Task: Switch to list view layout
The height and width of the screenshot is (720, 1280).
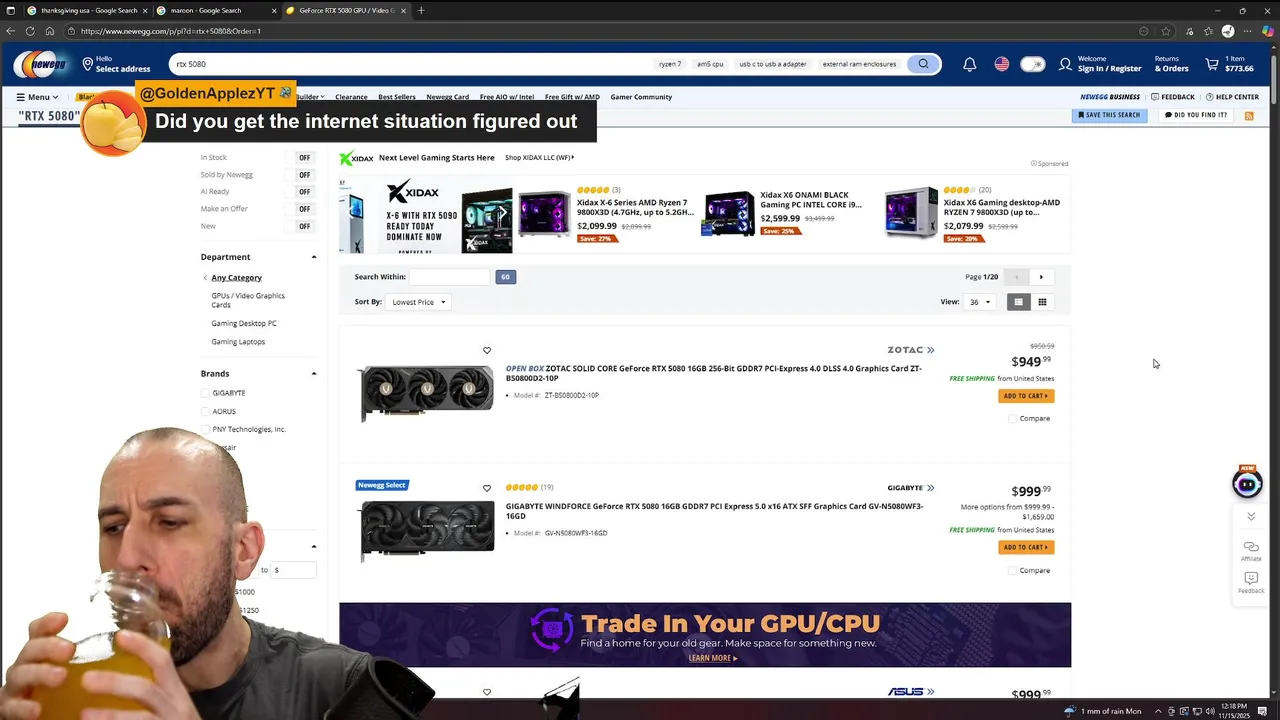Action: click(x=1018, y=302)
